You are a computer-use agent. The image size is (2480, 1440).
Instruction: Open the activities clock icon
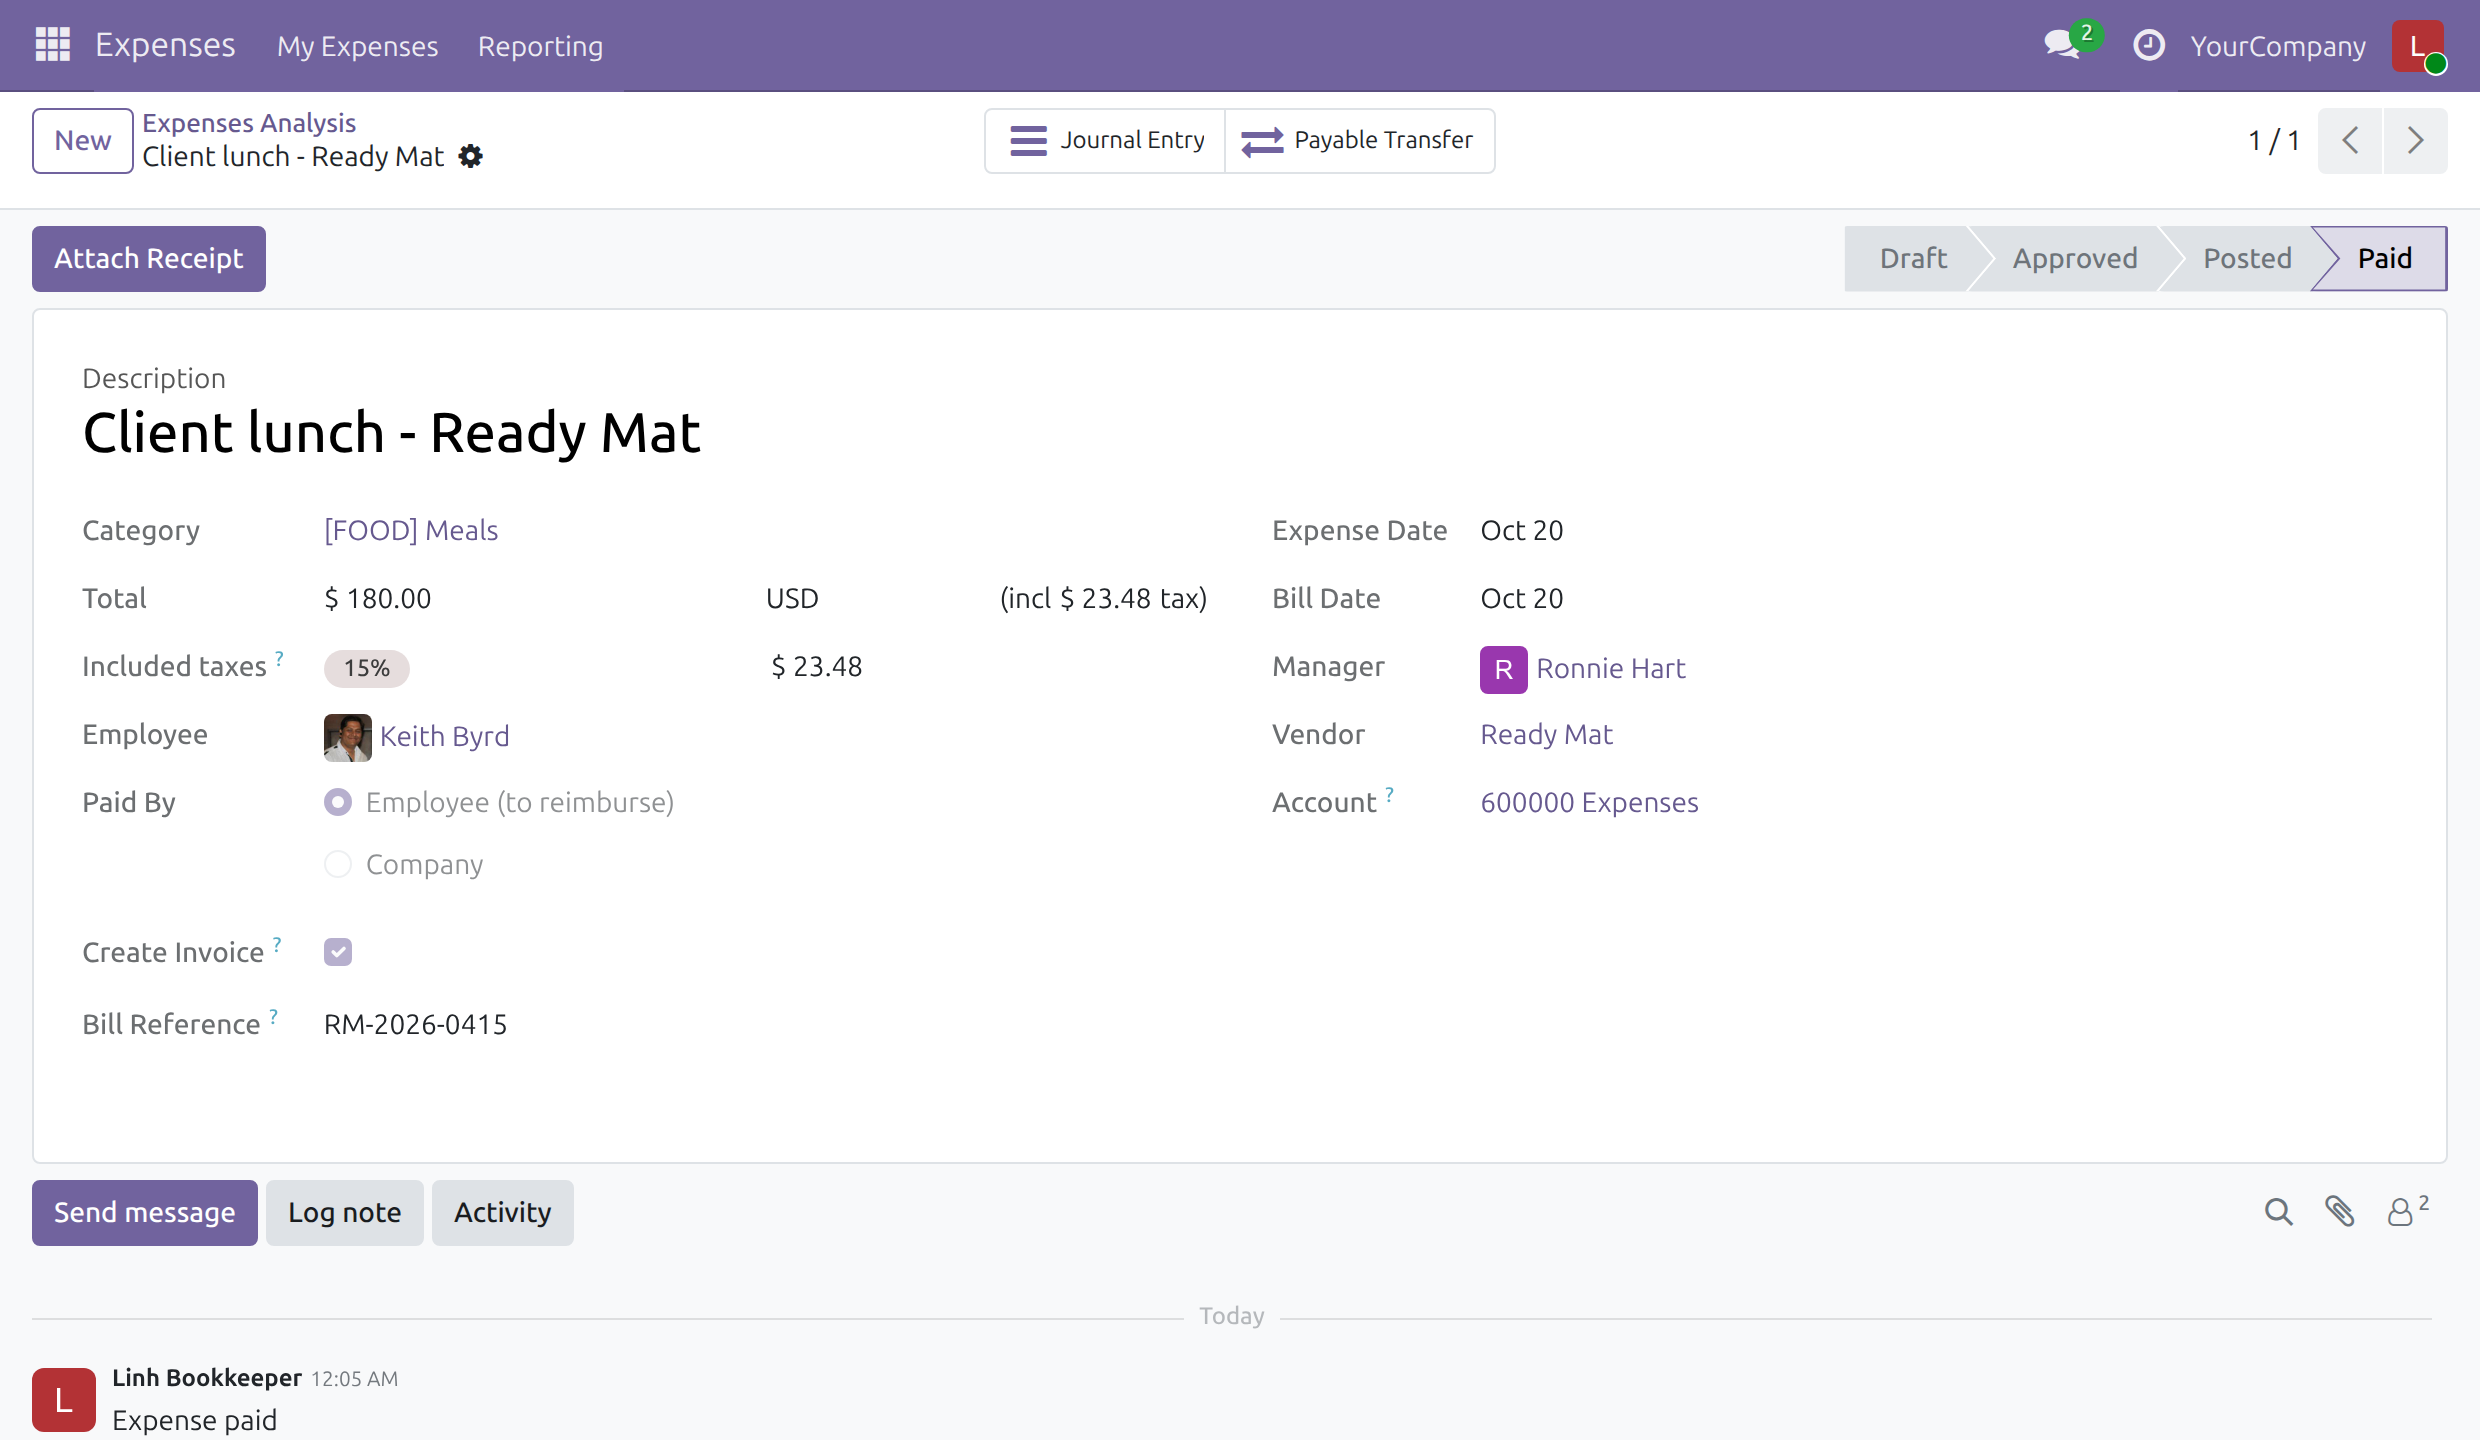pyautogui.click(x=2148, y=45)
